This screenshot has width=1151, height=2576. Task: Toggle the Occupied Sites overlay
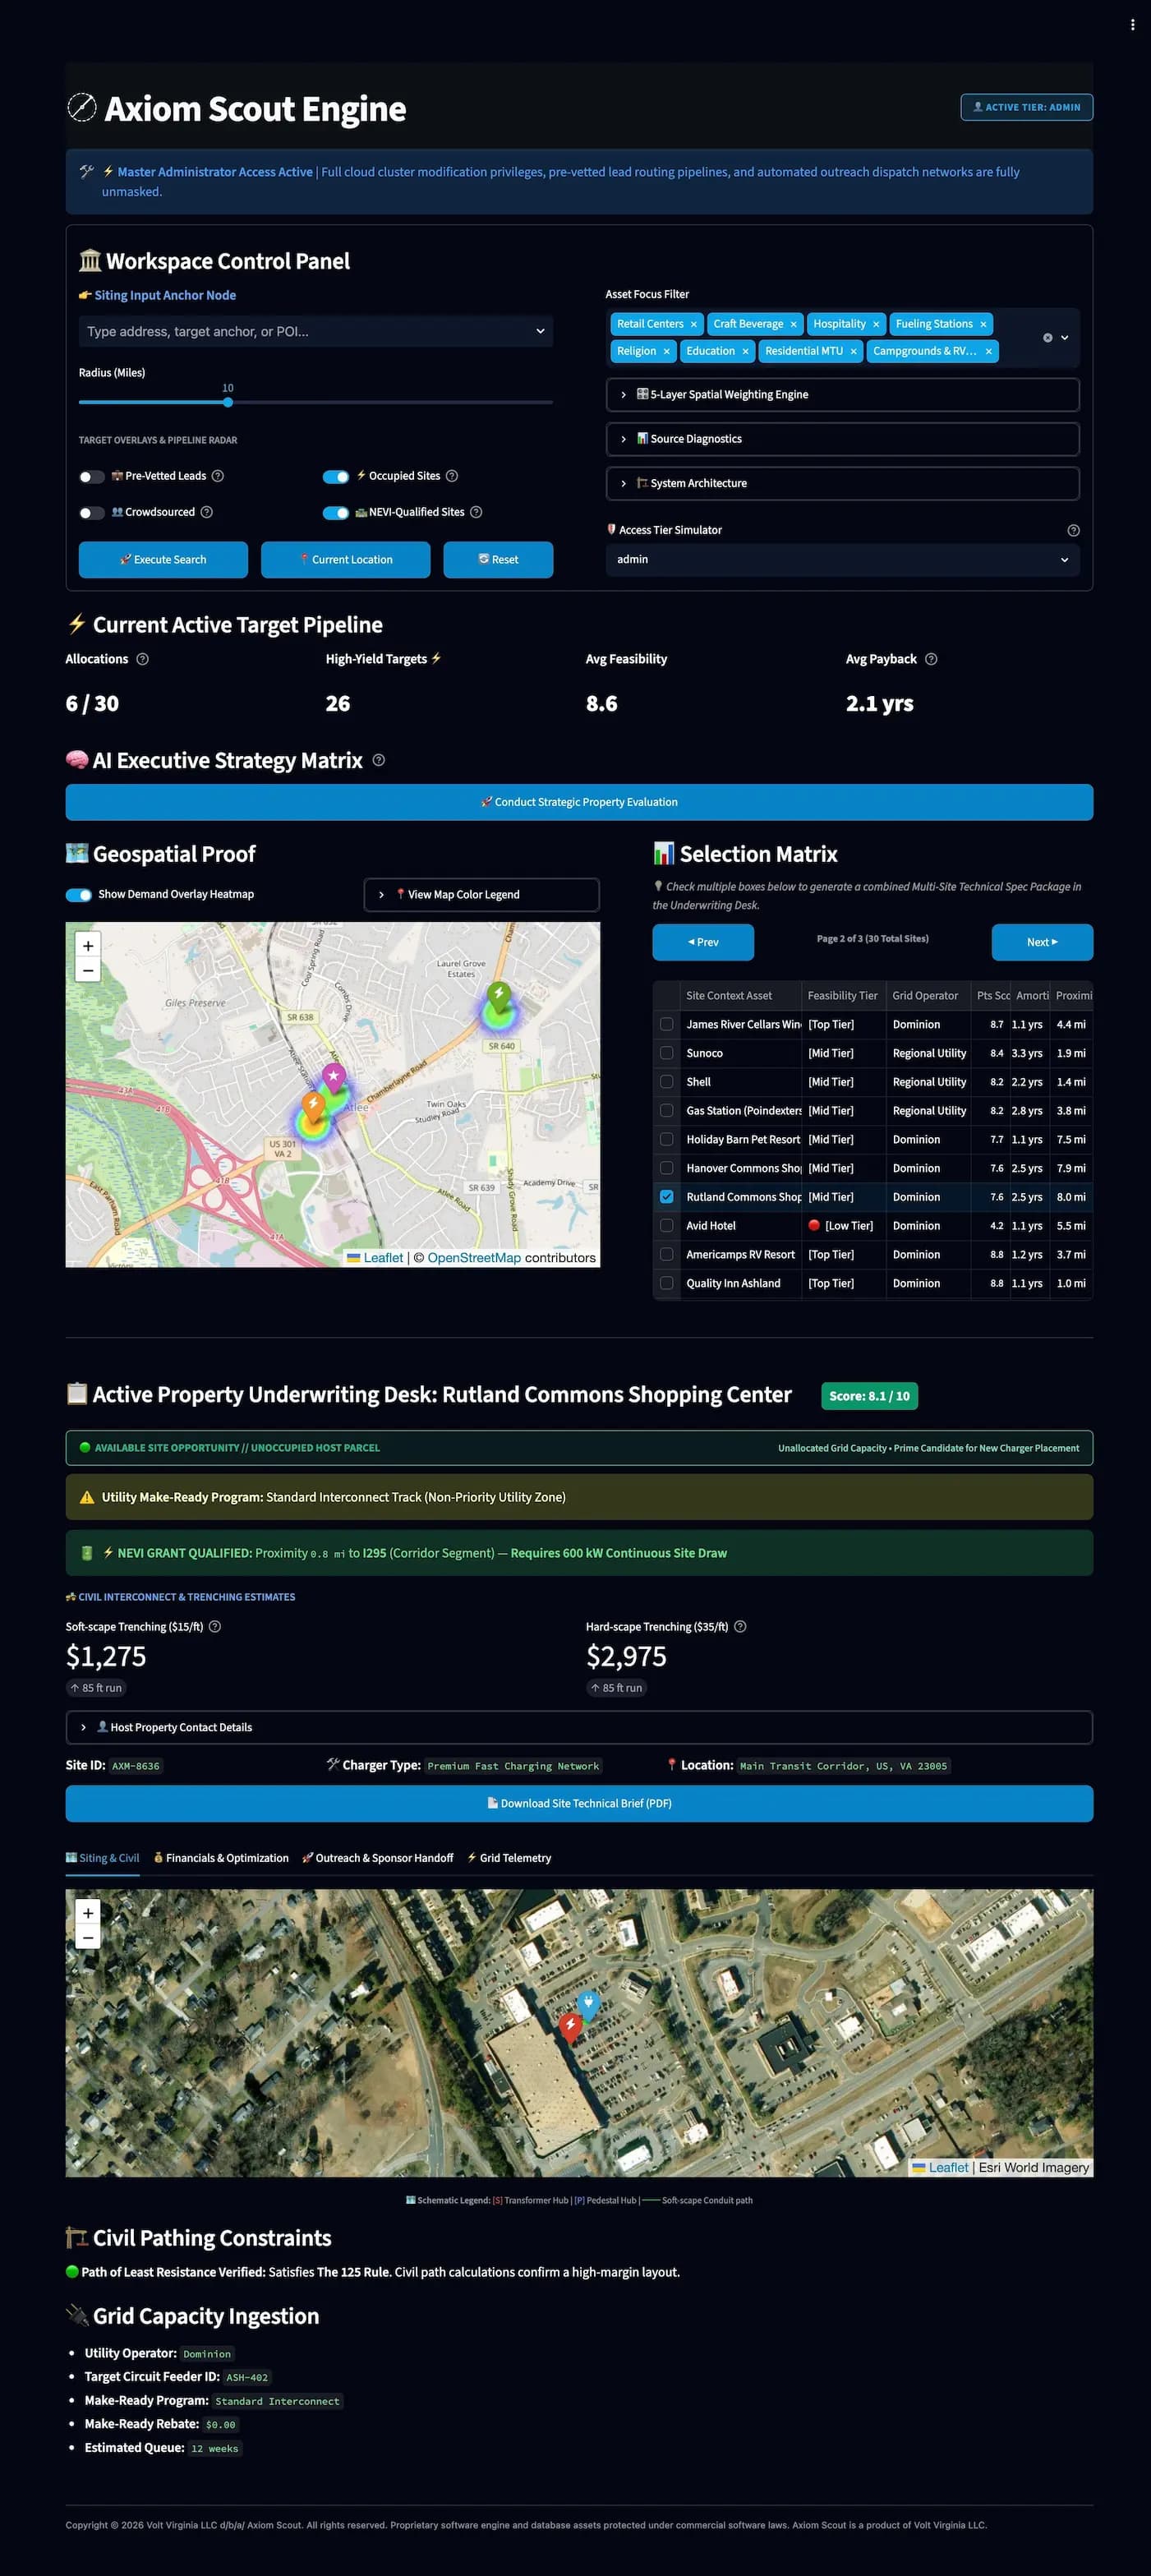click(336, 477)
